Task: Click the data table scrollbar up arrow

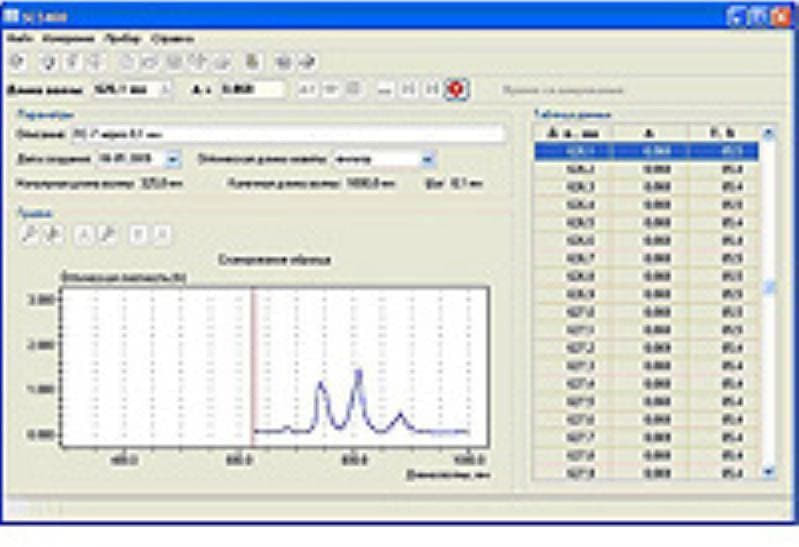Action: pyautogui.click(x=768, y=133)
